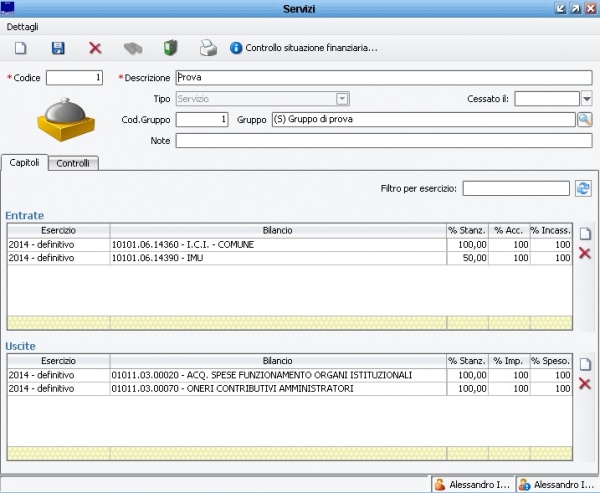Click the new document toolbar icon
Viewport: 600px width, 493px height.
21,48
